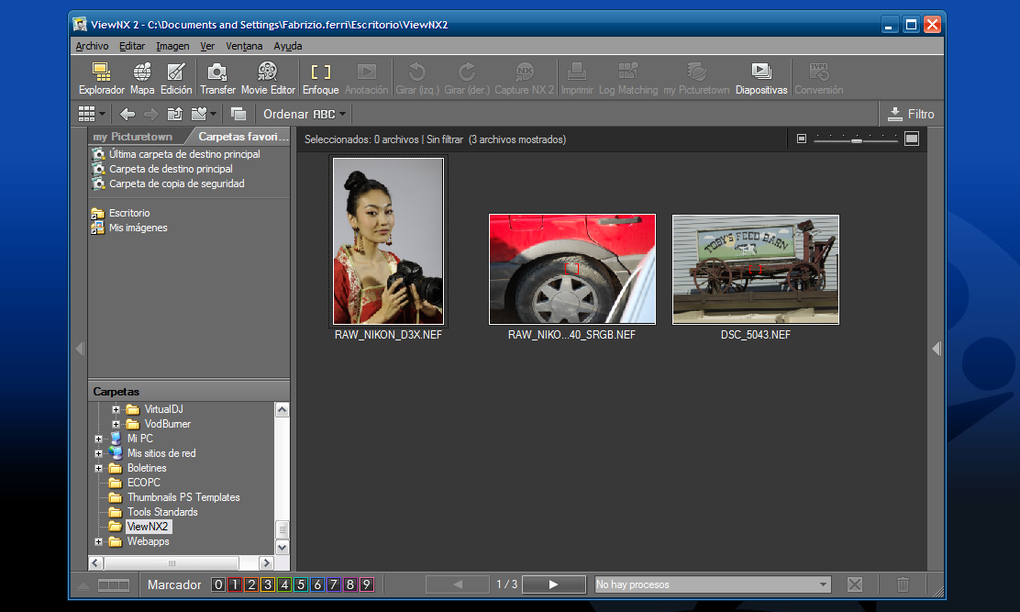Rotate image right with Girar (der.)
1020x612 pixels.
pyautogui.click(x=466, y=78)
